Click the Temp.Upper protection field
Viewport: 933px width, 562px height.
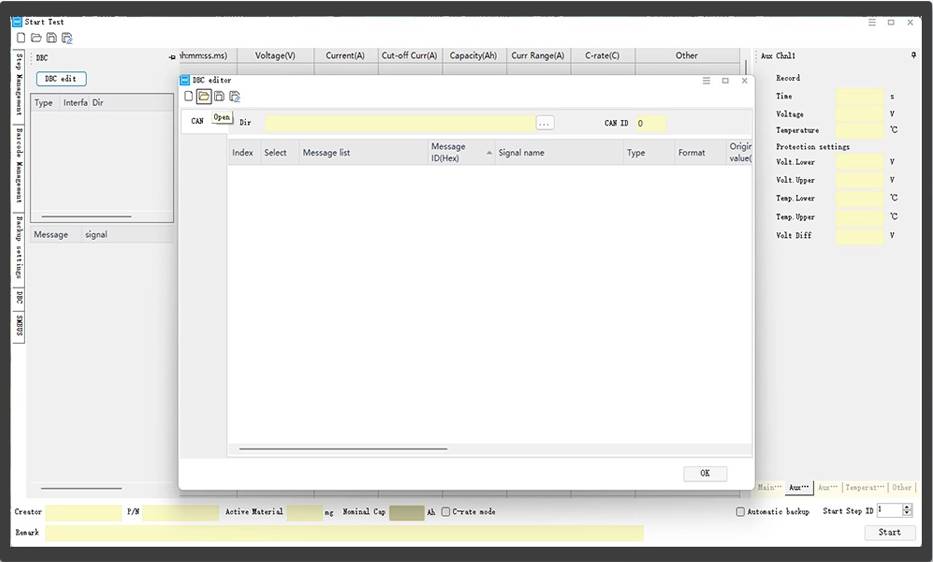(860, 217)
